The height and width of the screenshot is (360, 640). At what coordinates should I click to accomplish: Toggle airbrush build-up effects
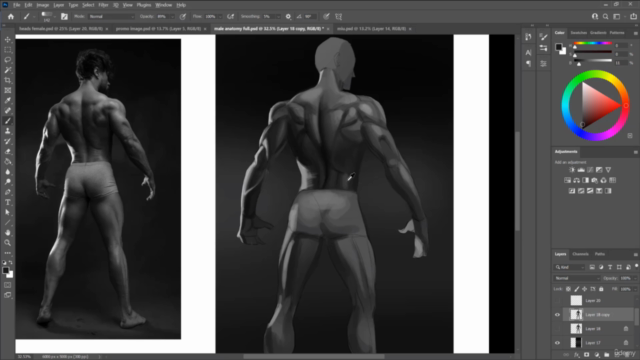tap(231, 17)
